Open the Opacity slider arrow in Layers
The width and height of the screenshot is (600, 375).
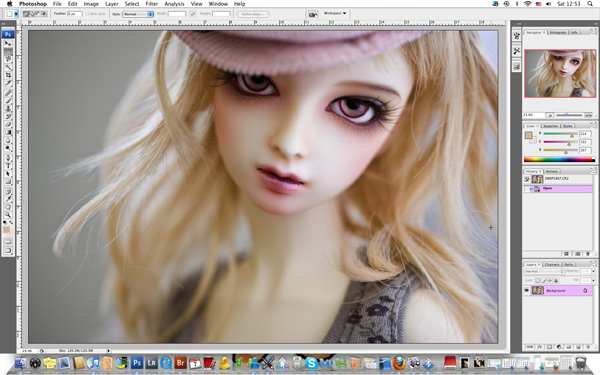click(x=593, y=271)
